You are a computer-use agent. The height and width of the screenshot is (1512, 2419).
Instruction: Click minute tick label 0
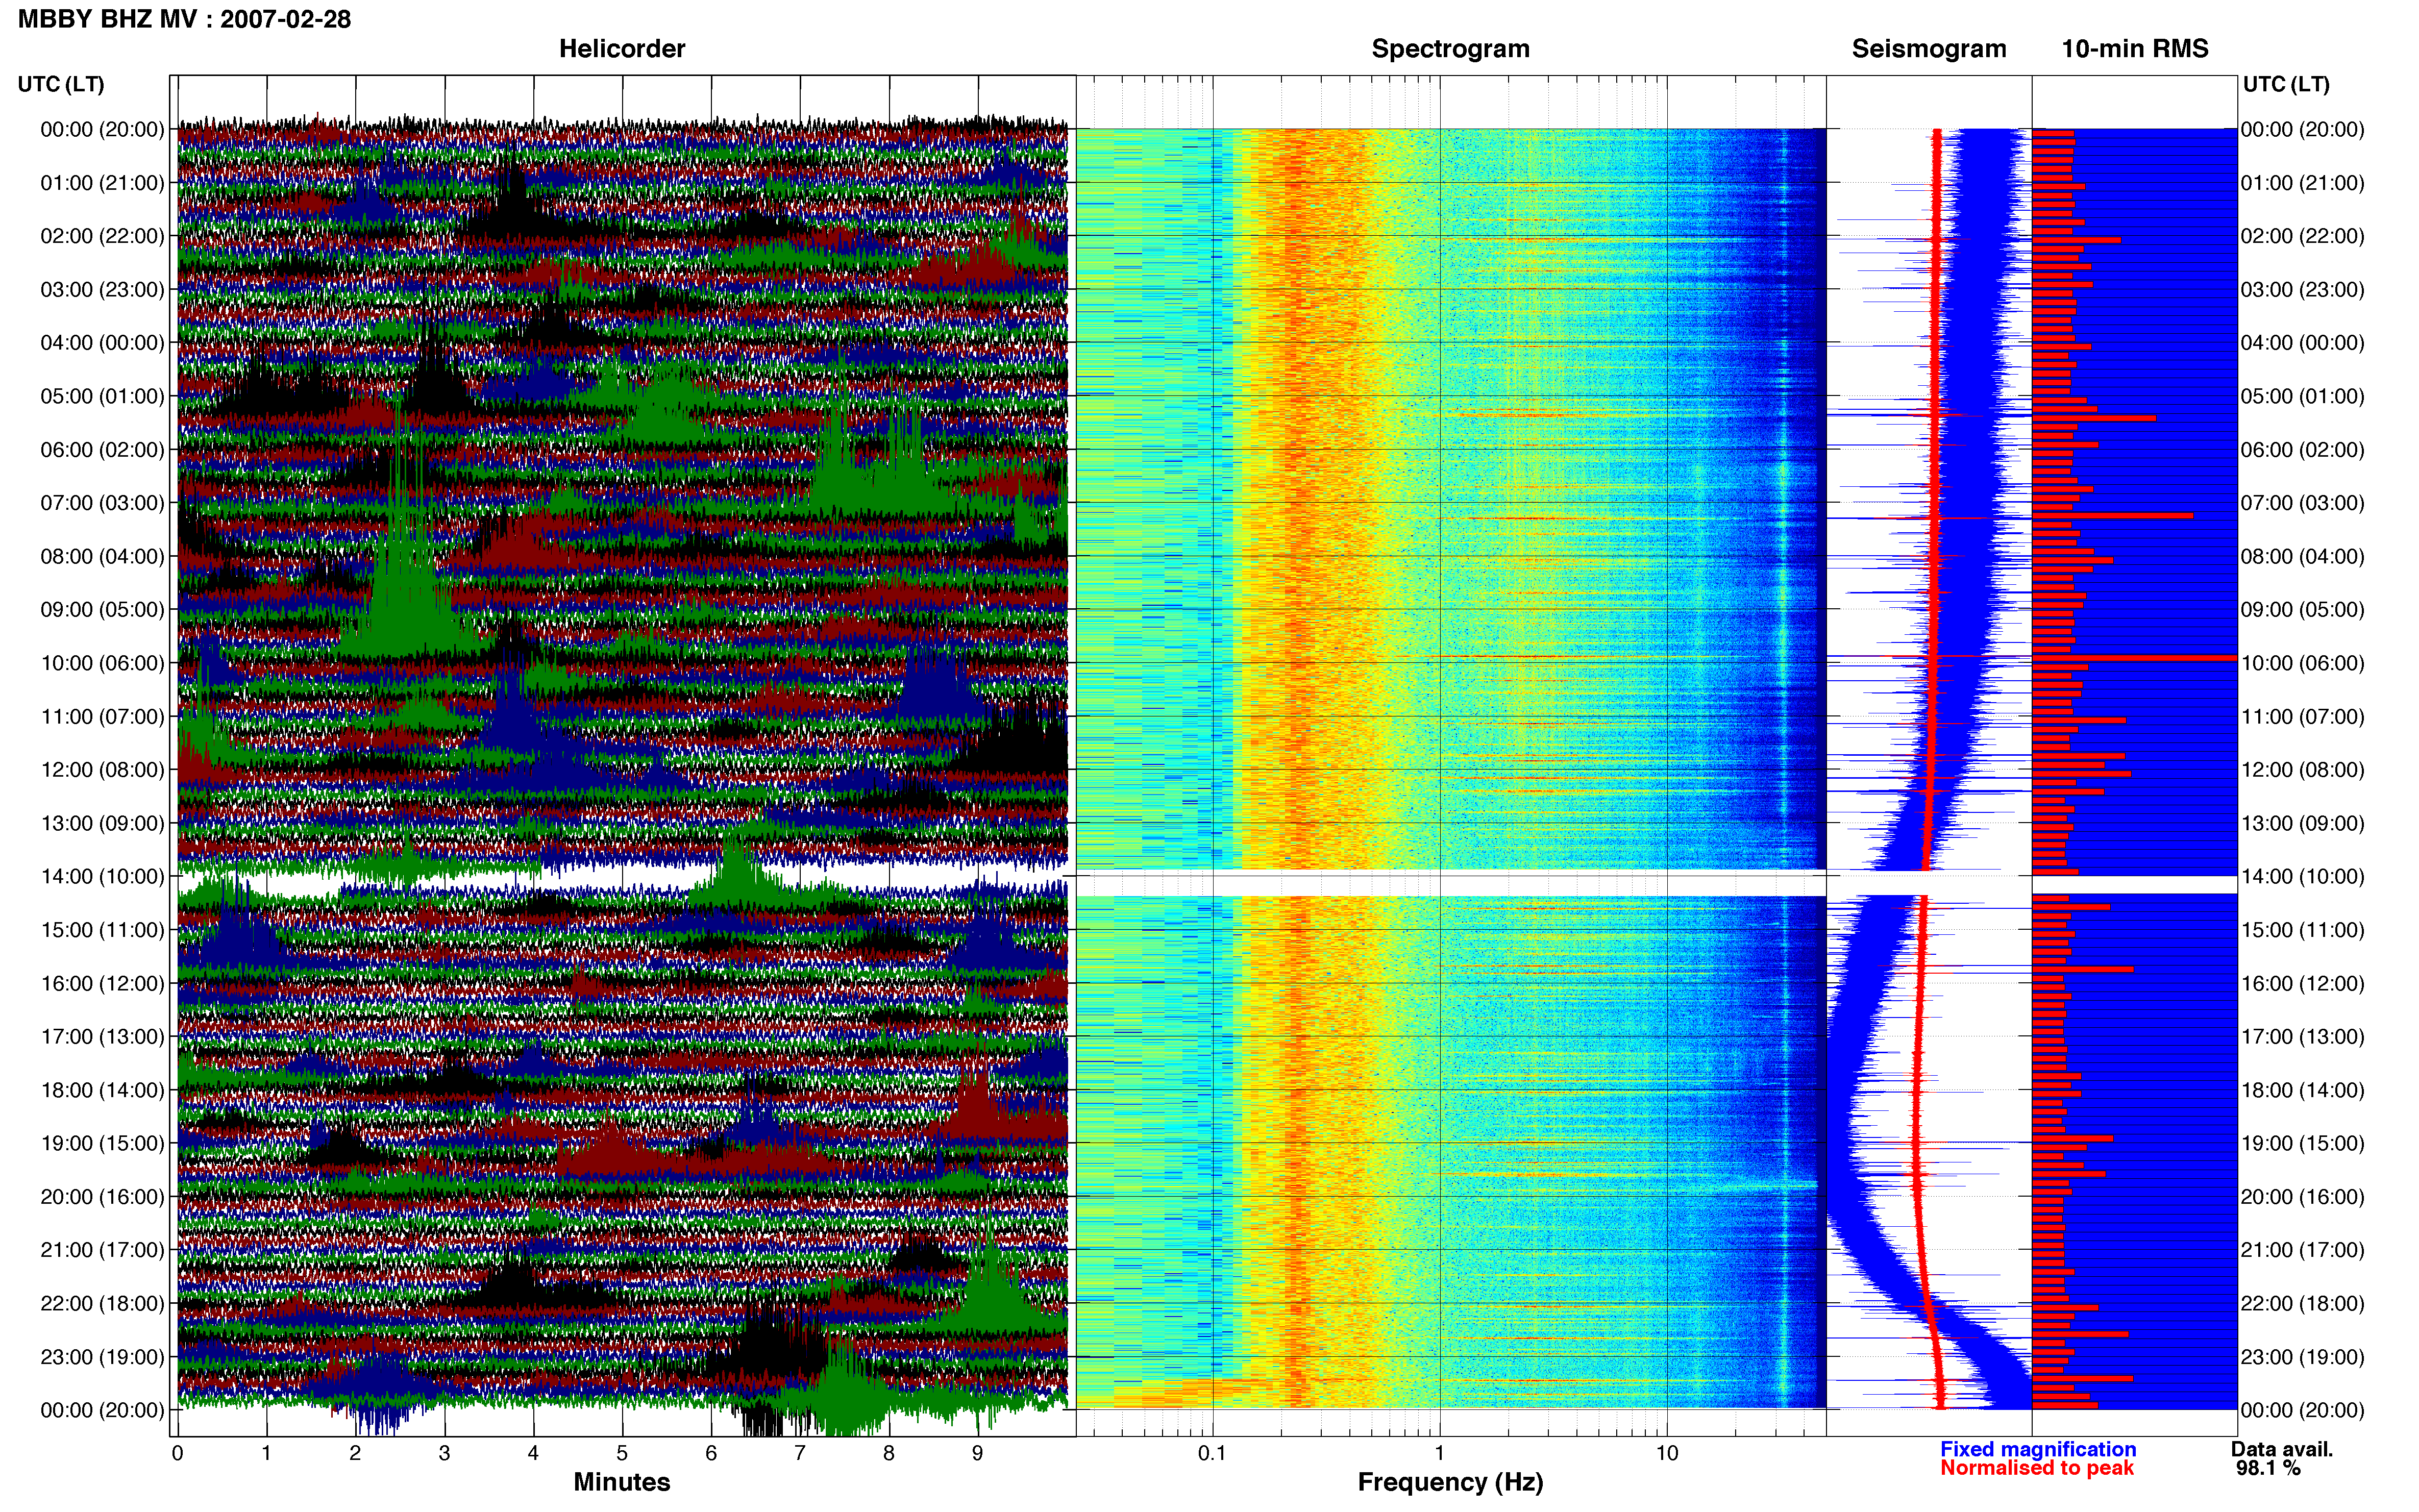[x=178, y=1454]
